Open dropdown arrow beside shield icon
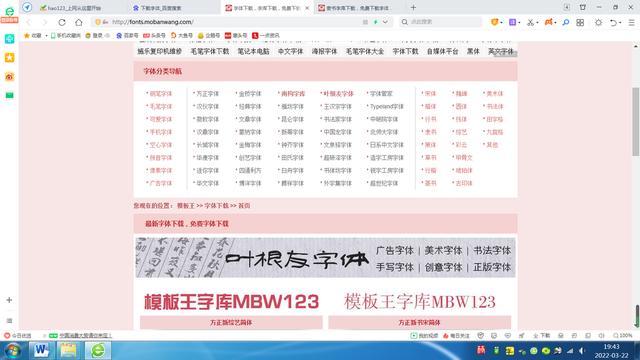Image resolution: width=640 pixels, height=360 pixels. click(x=501, y=23)
